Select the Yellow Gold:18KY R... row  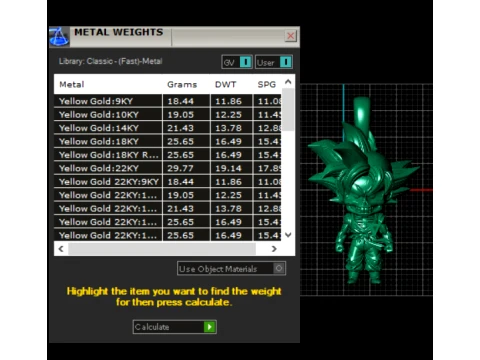pos(167,155)
